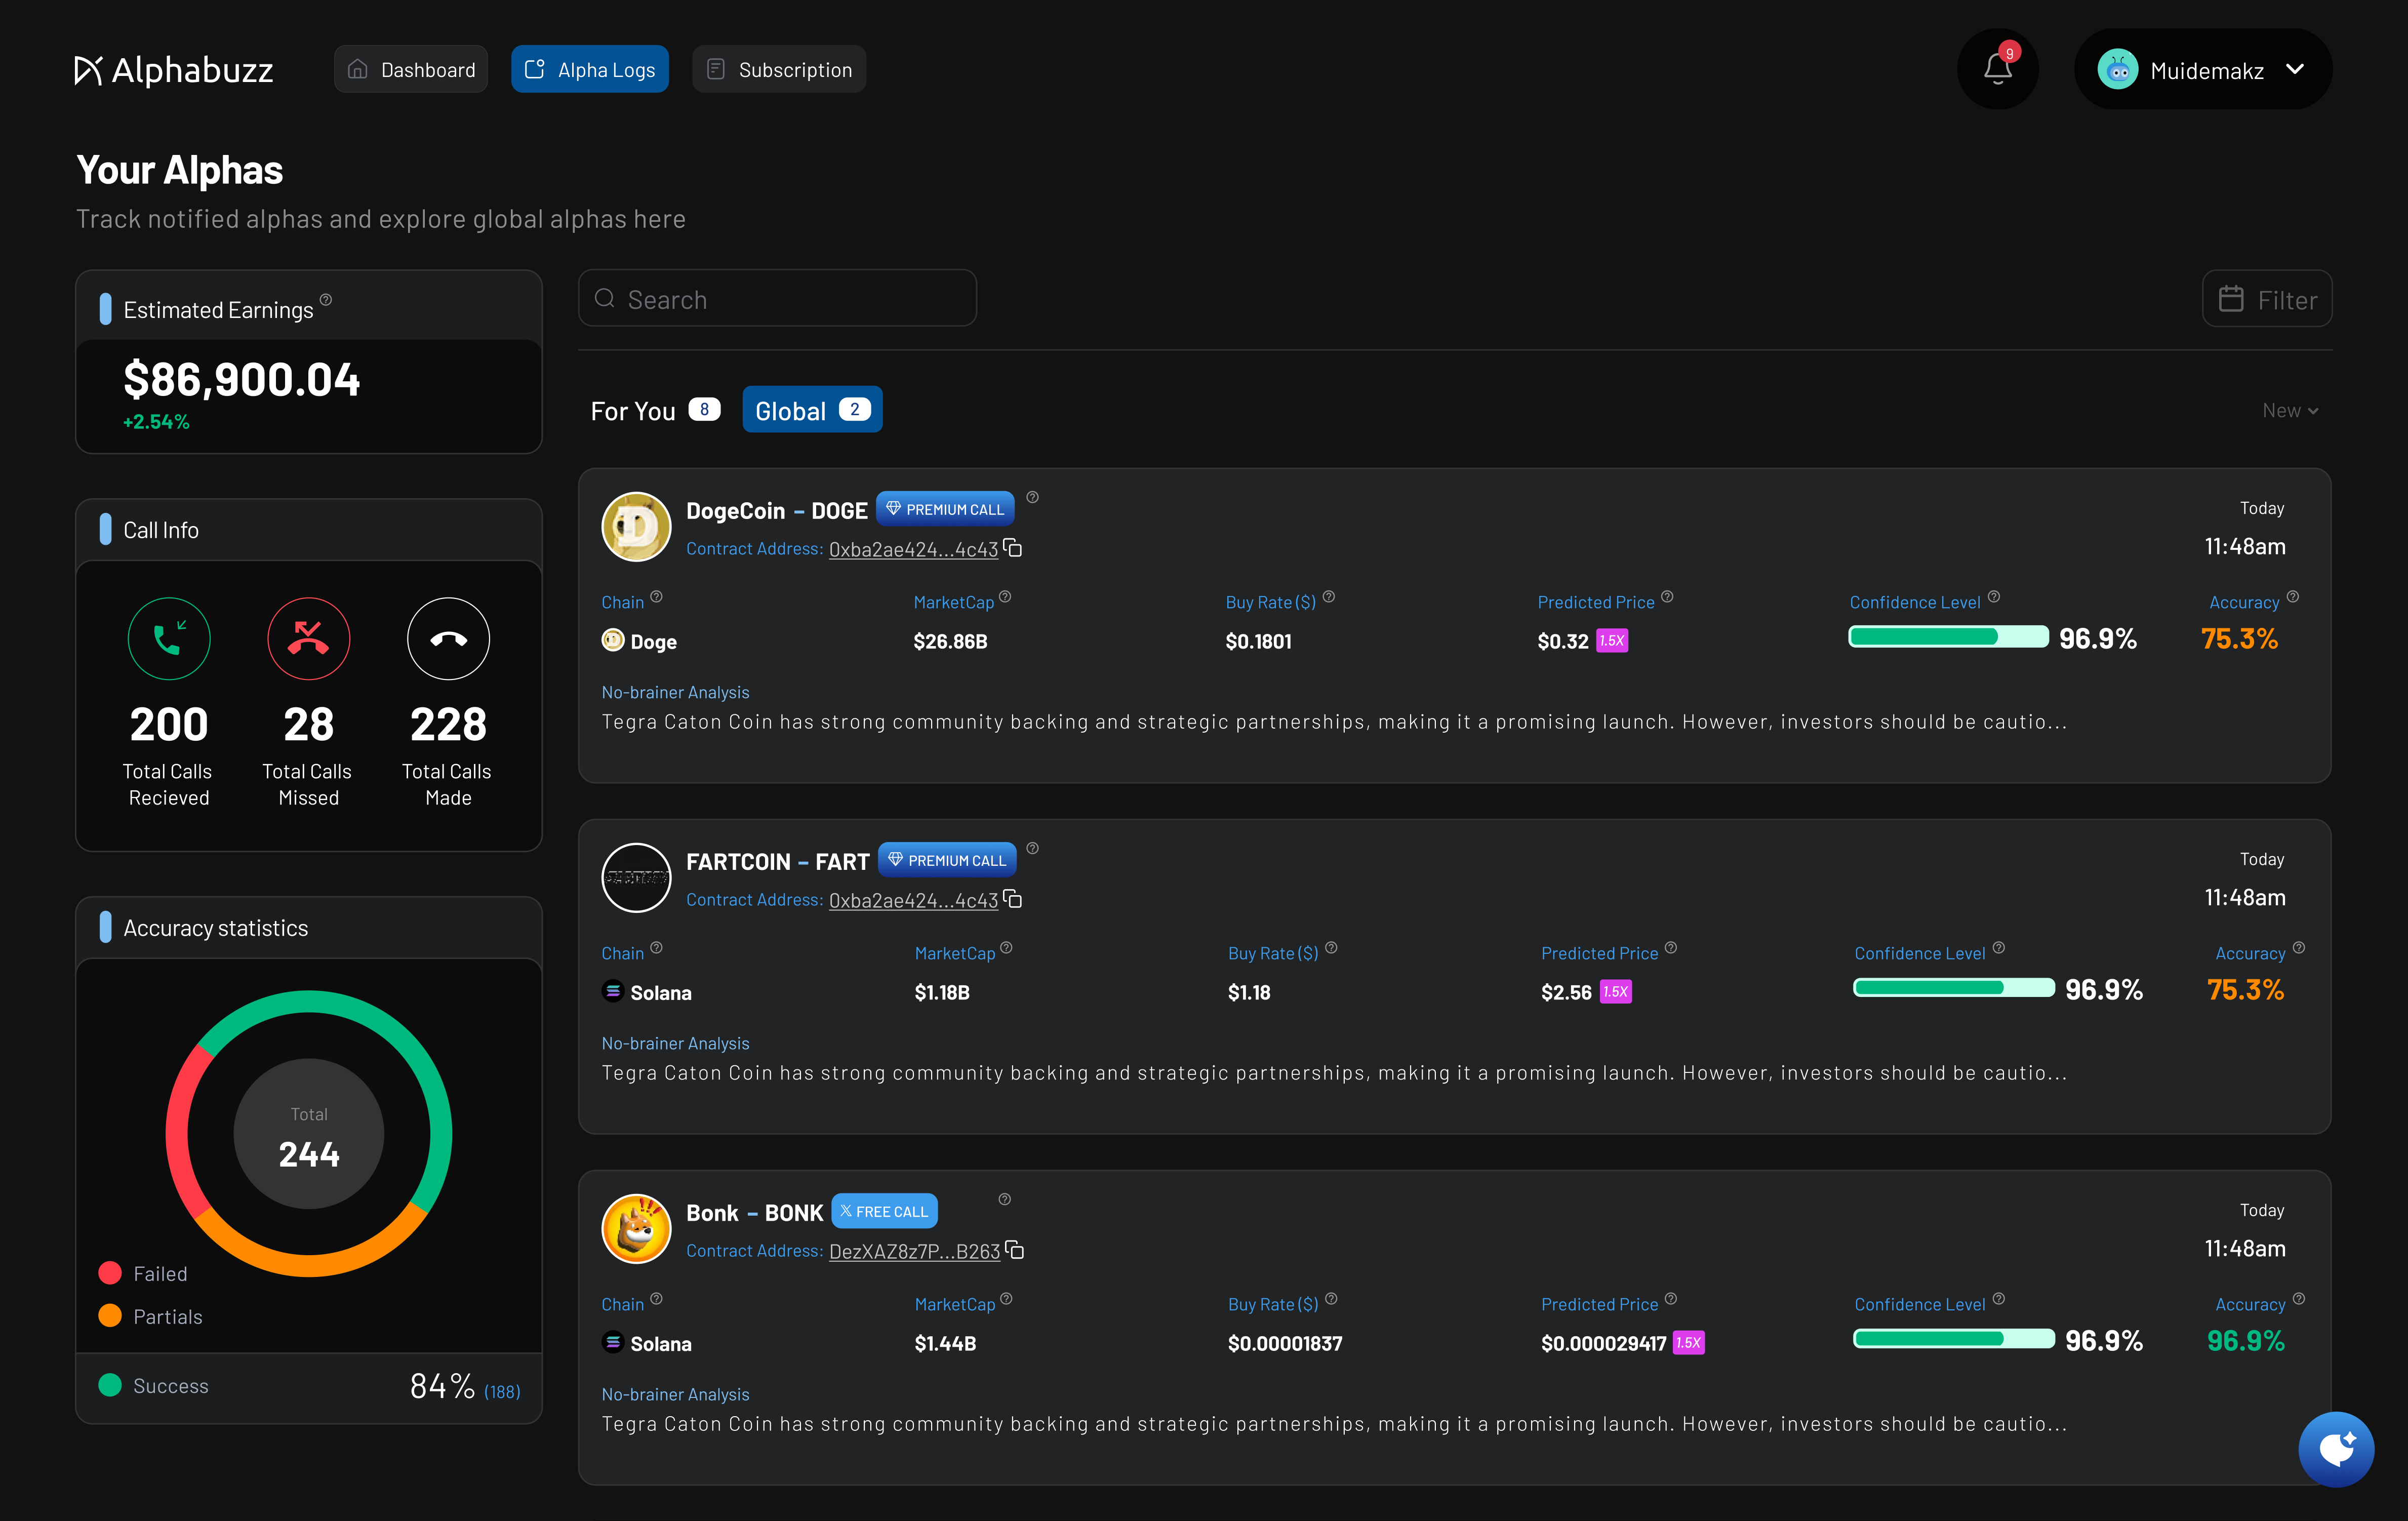Switch to the For You tab
The height and width of the screenshot is (1521, 2408).
click(x=655, y=410)
